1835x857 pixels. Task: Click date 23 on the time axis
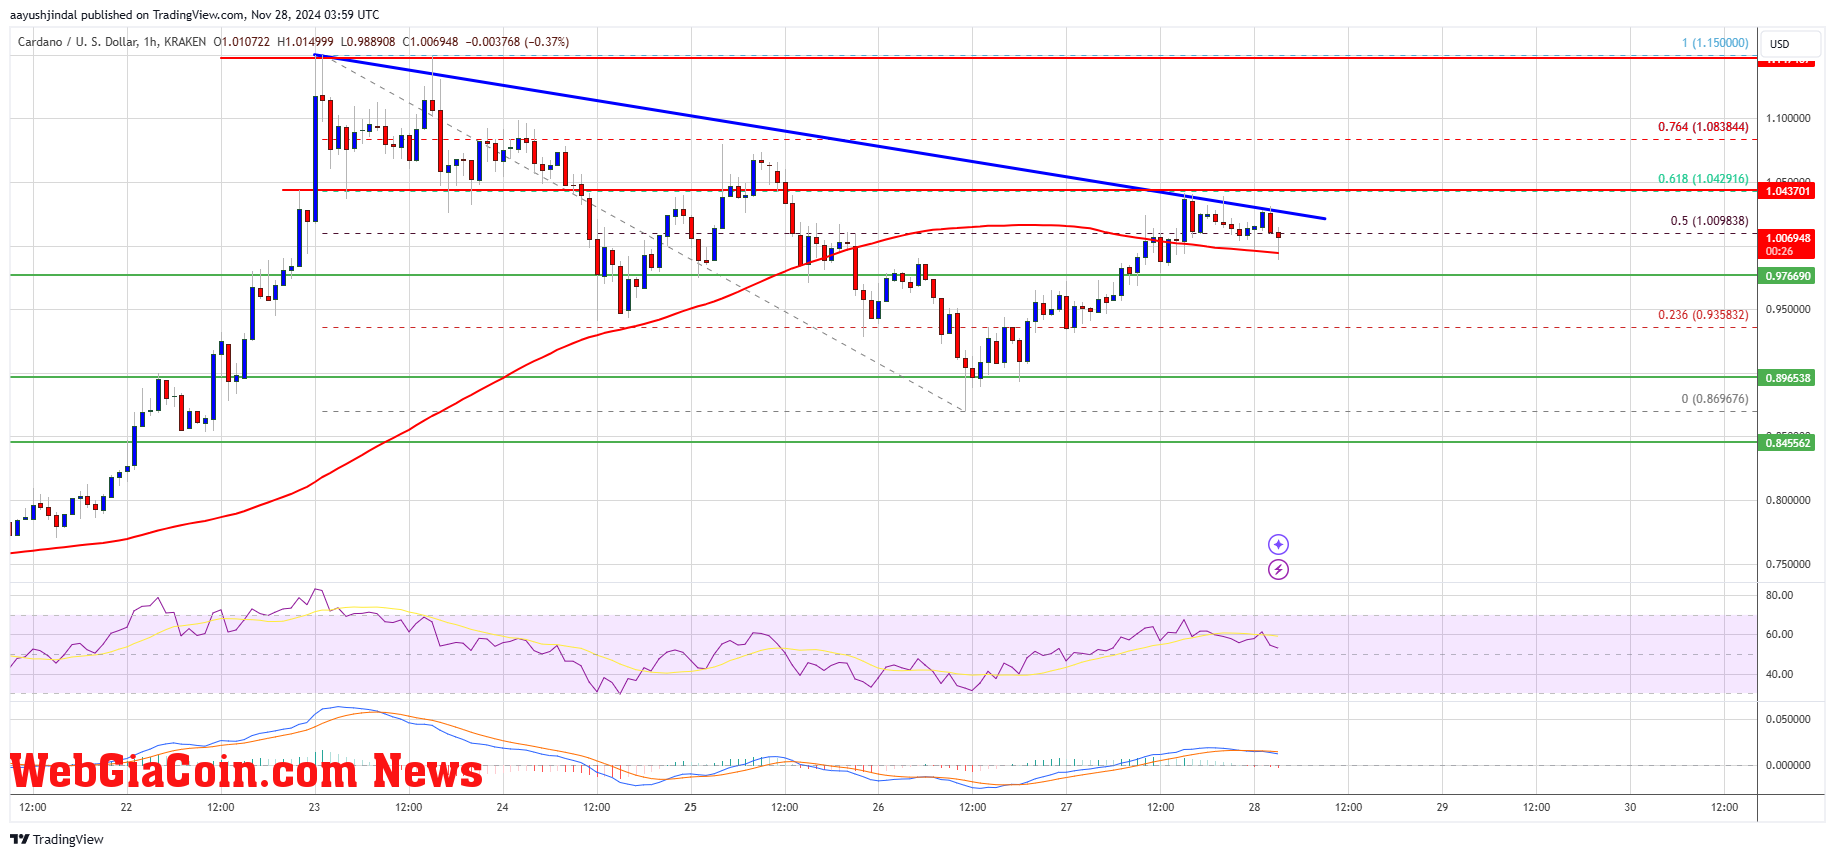(314, 807)
